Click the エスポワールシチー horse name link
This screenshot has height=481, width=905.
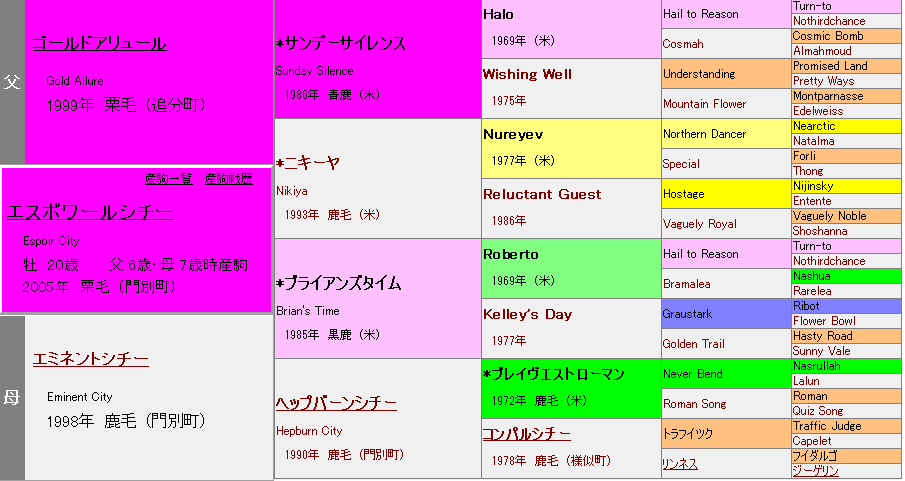(x=90, y=212)
